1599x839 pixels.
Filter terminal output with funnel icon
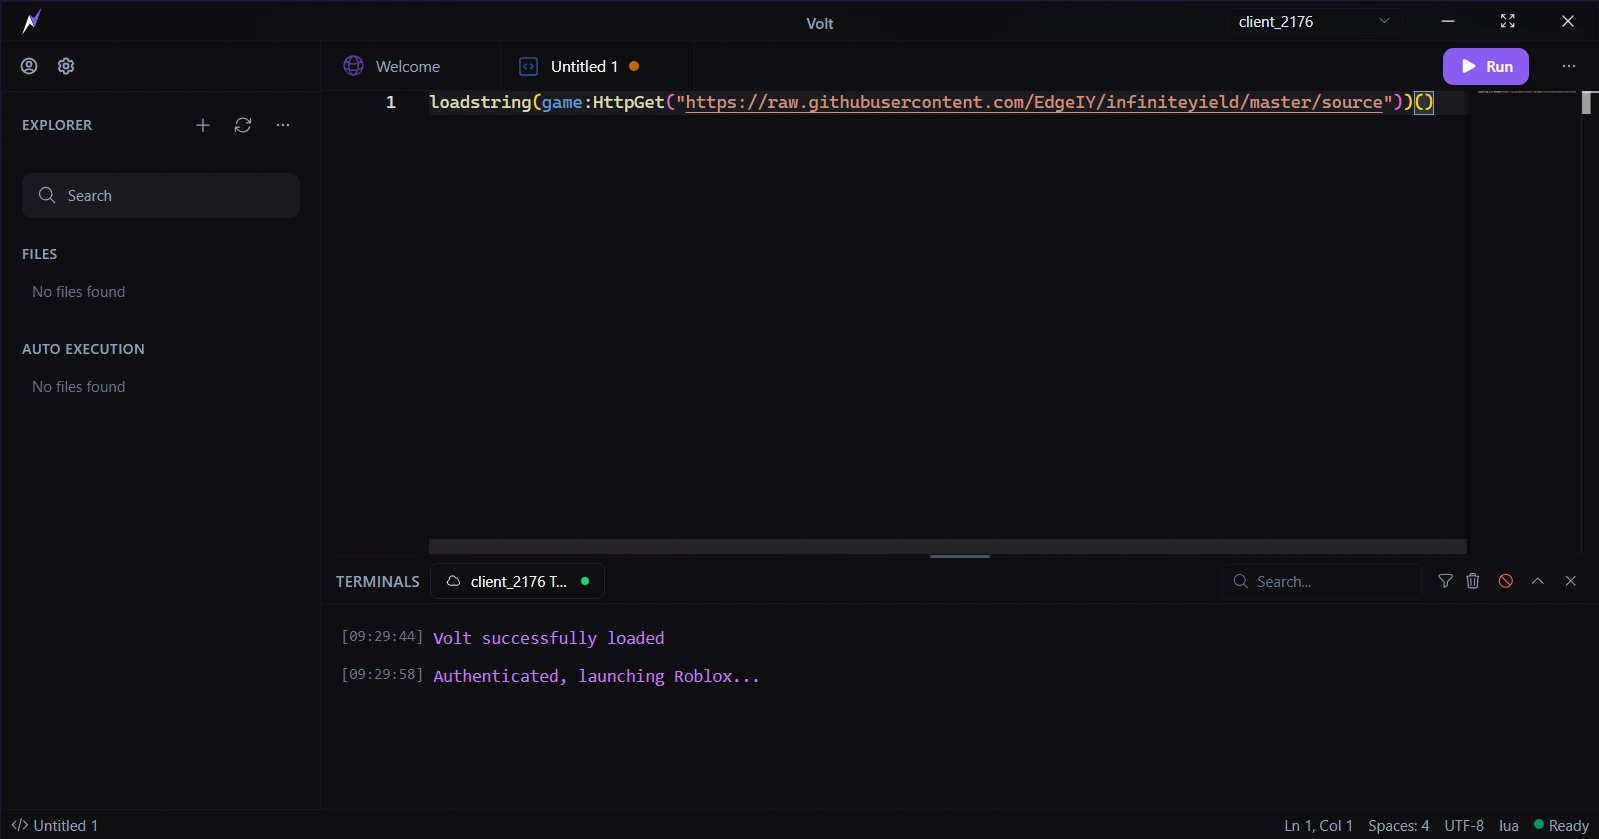pos(1445,581)
